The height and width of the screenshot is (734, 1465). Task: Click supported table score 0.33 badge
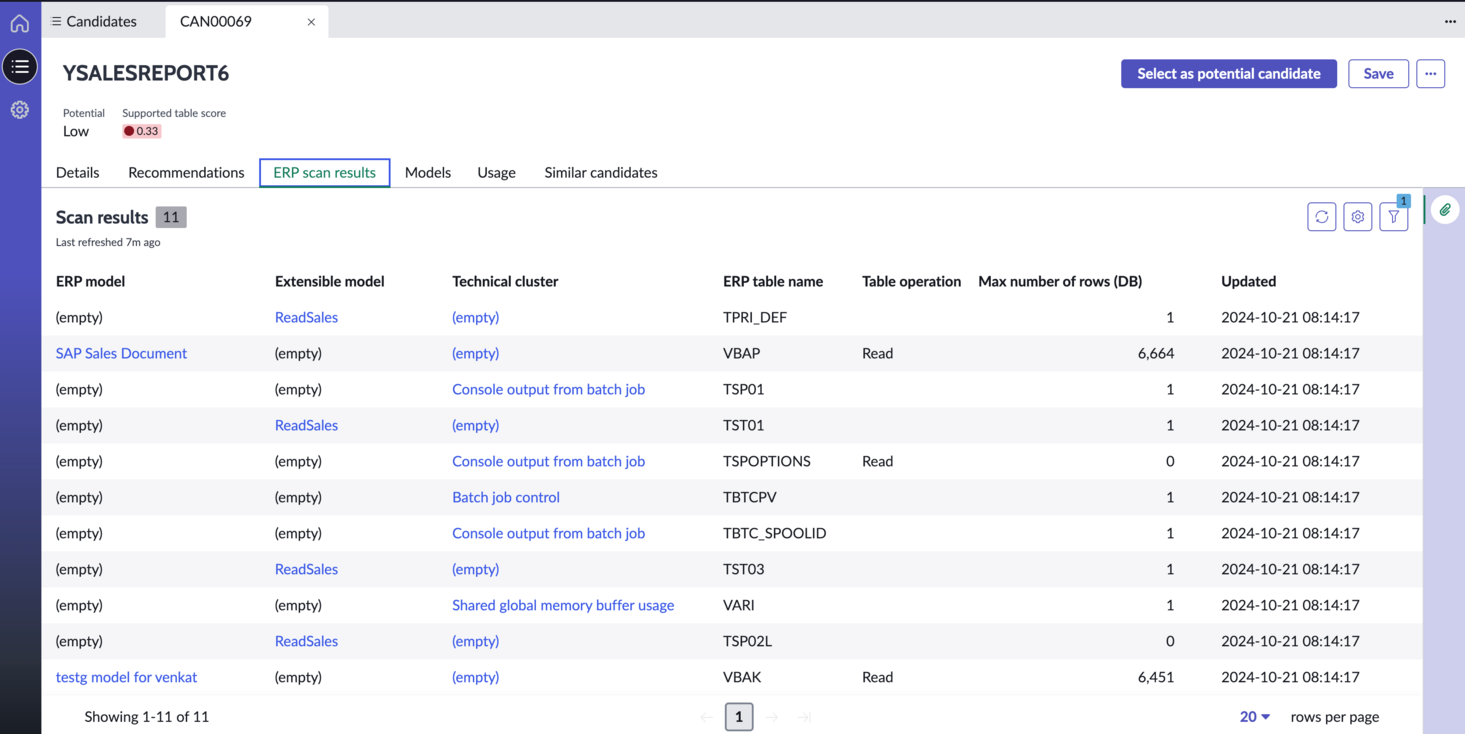pos(141,131)
